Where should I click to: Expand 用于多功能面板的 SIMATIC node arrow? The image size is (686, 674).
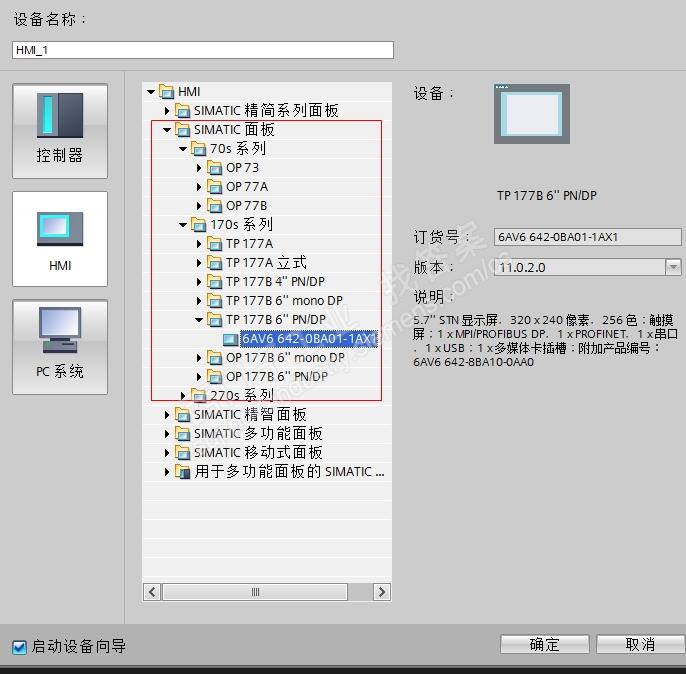[x=167, y=472]
